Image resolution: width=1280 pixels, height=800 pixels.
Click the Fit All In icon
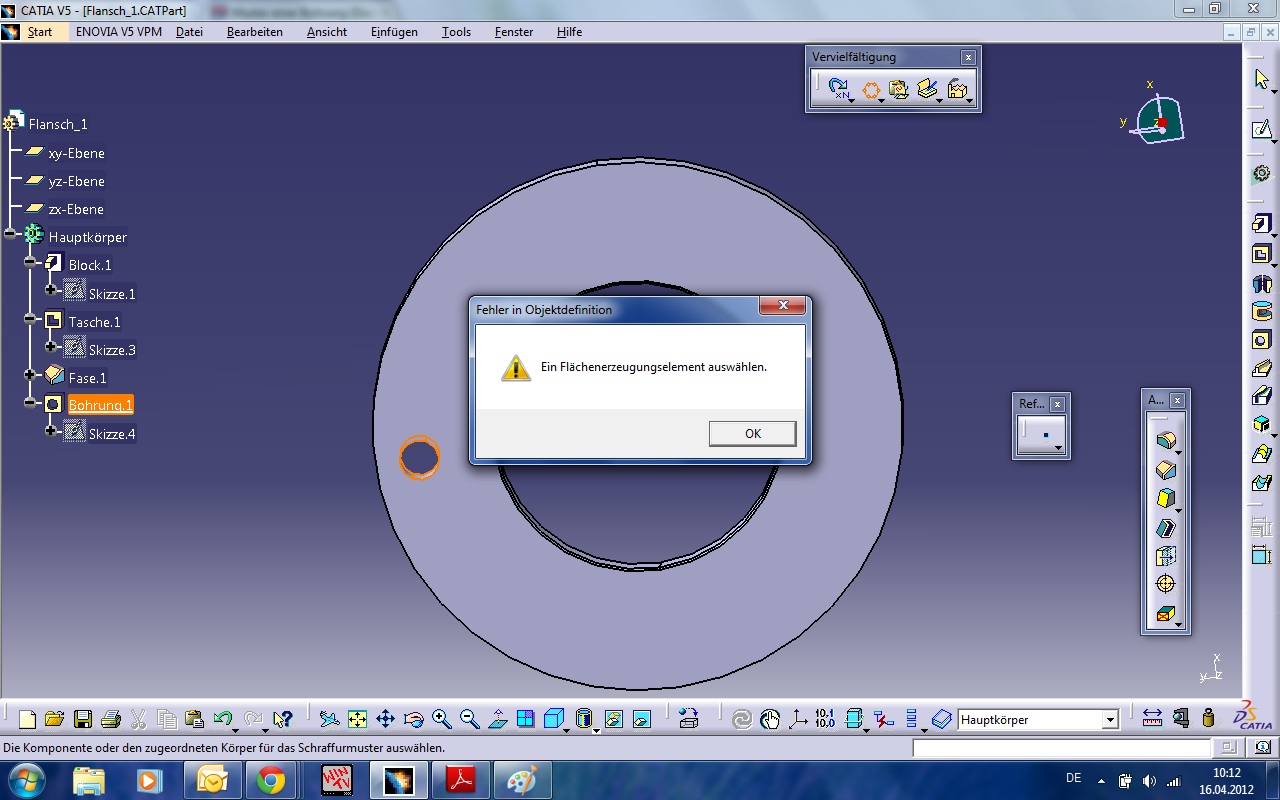pos(357,719)
